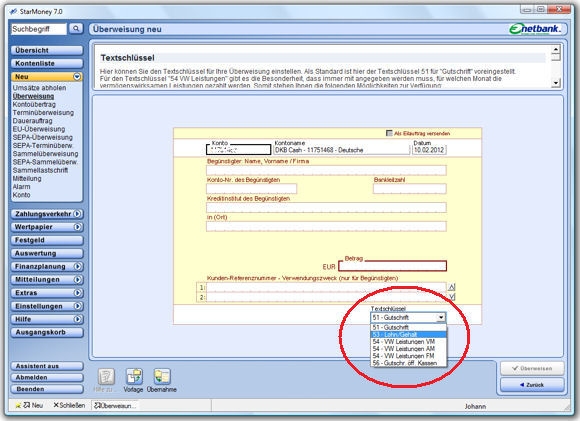The image size is (580, 421).
Task: Open Auswertung in the sidebar
Action: coord(47,253)
